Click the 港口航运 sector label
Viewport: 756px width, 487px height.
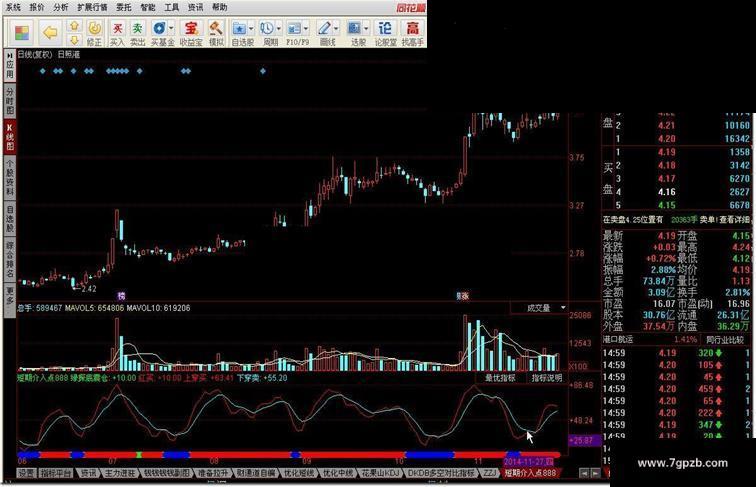(618, 339)
